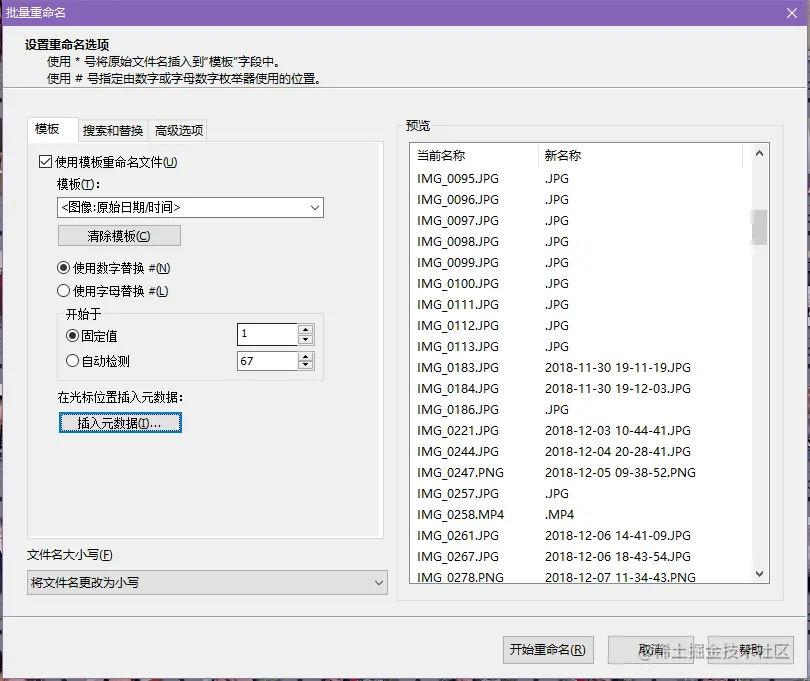Select the IMG_0247.PNG row
Screen dimensions: 810x681
coord(581,473)
